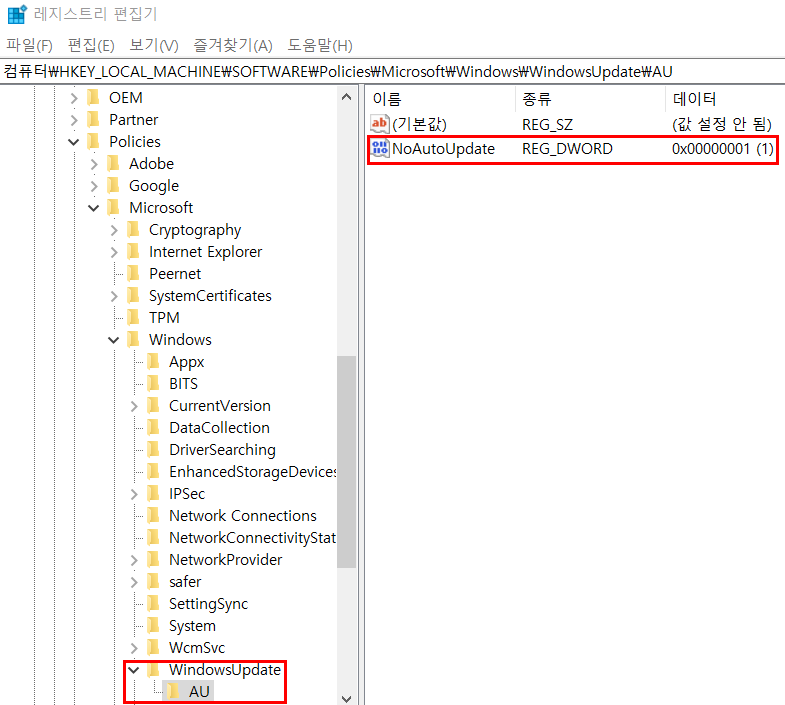Click the WindowsUpdate folder icon
Viewport: 785px width, 705px height.
point(154,670)
